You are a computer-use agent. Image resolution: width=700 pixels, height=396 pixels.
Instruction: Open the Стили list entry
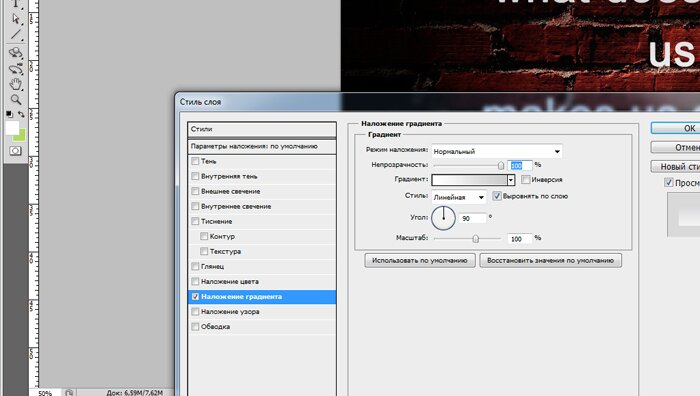[262, 129]
